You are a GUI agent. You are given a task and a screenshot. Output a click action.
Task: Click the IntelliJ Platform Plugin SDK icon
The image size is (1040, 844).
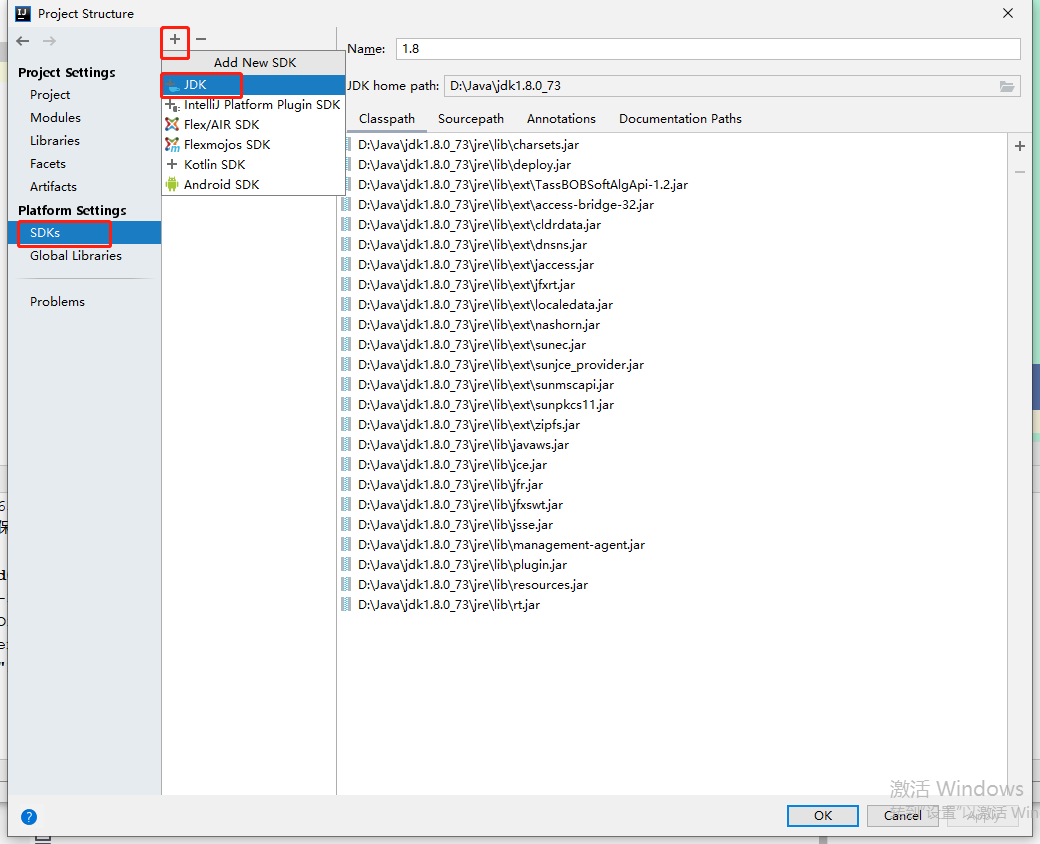172,105
